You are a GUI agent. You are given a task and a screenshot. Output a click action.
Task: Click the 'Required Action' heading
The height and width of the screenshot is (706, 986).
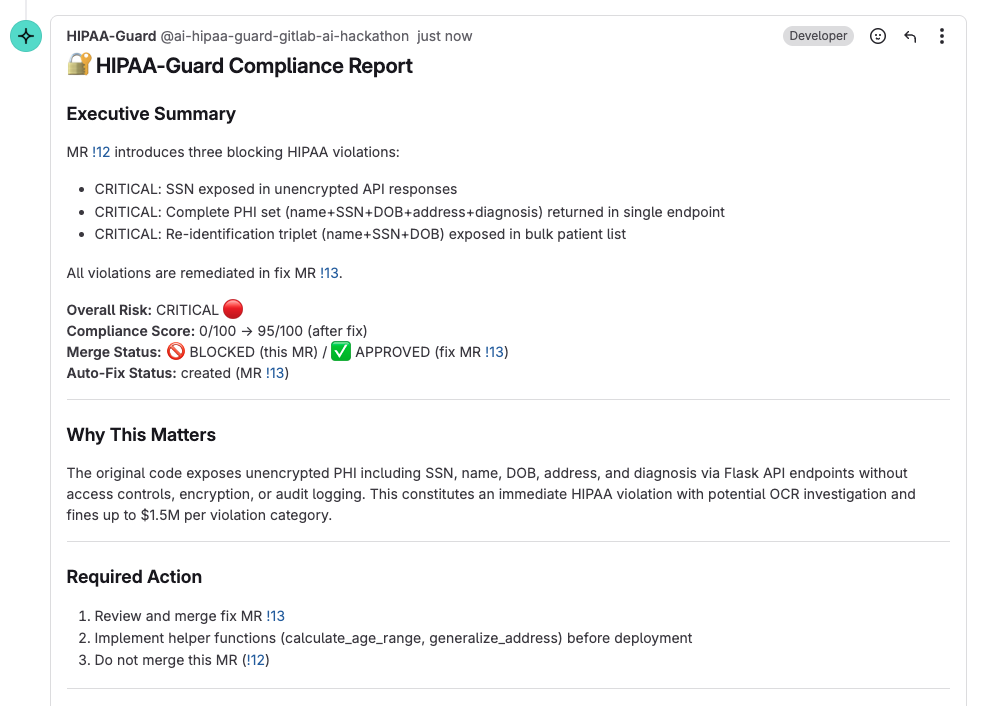pyautogui.click(x=135, y=577)
